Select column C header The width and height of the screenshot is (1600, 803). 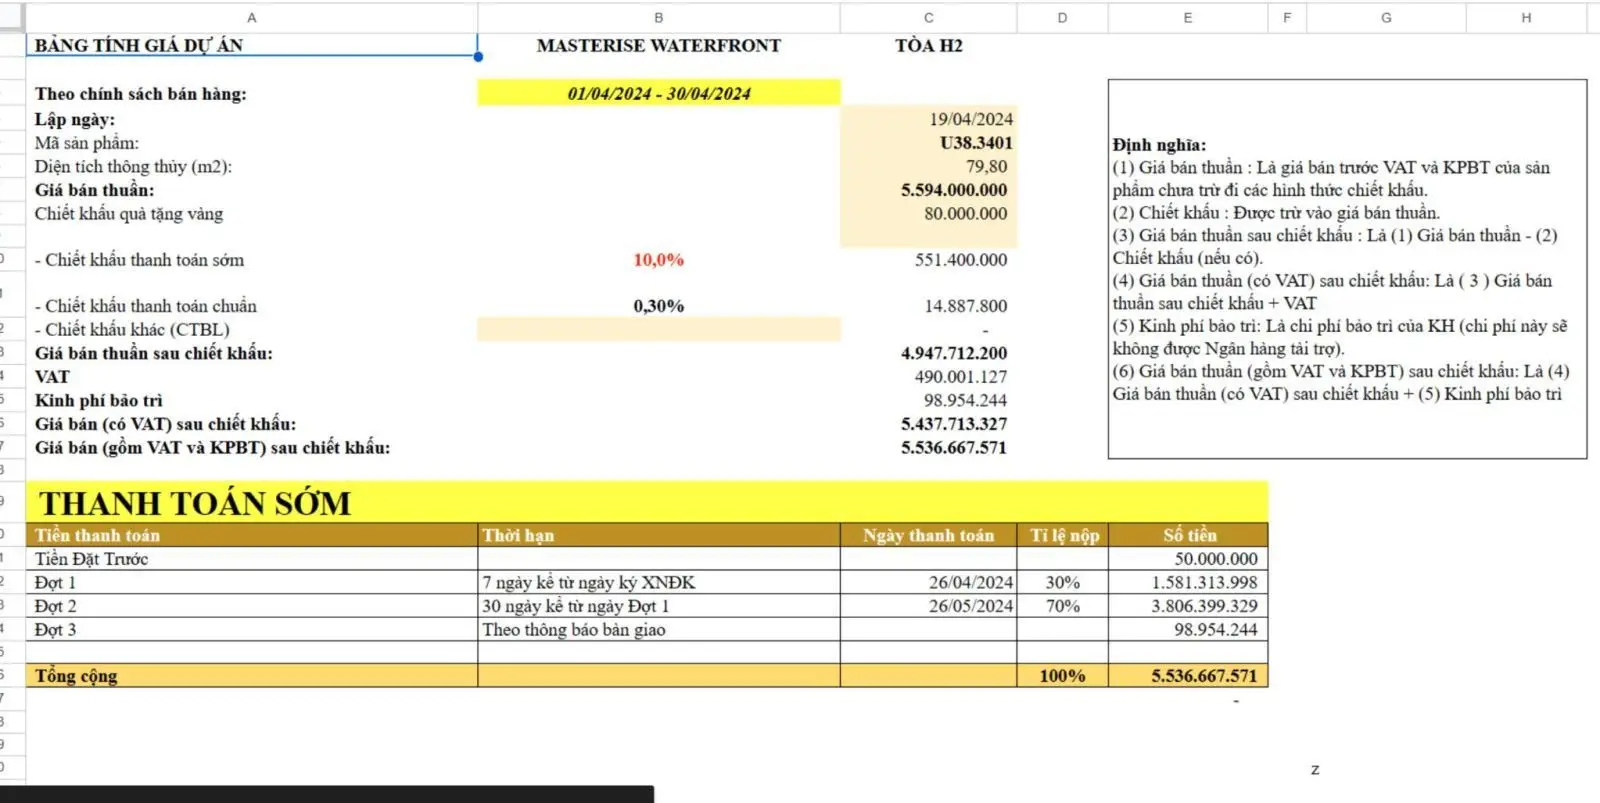coord(929,18)
